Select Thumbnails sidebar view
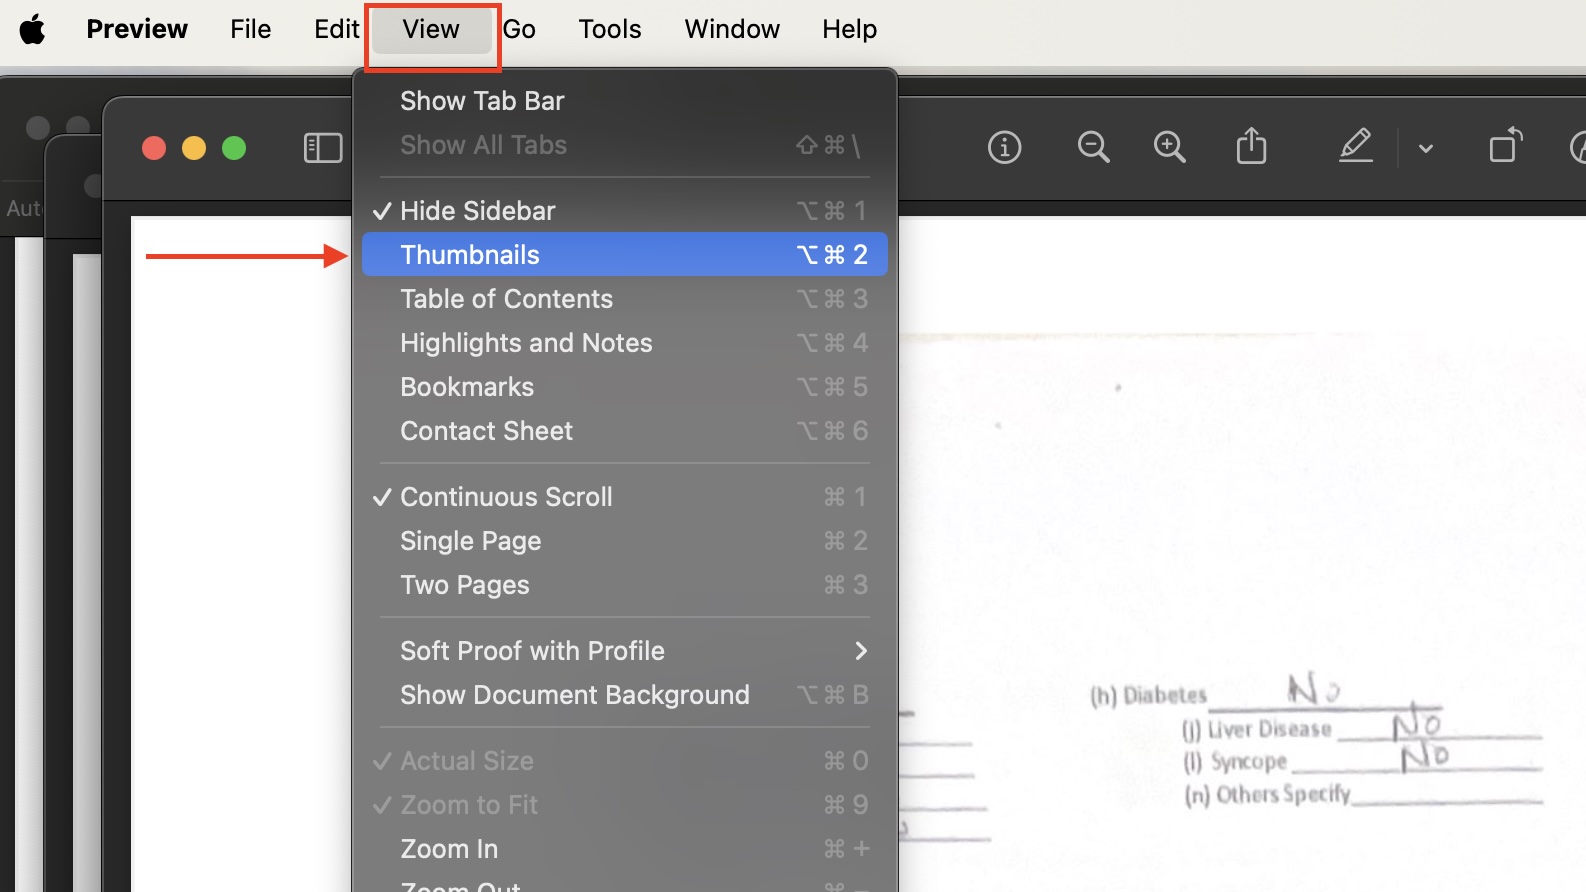Image resolution: width=1586 pixels, height=892 pixels. [624, 255]
